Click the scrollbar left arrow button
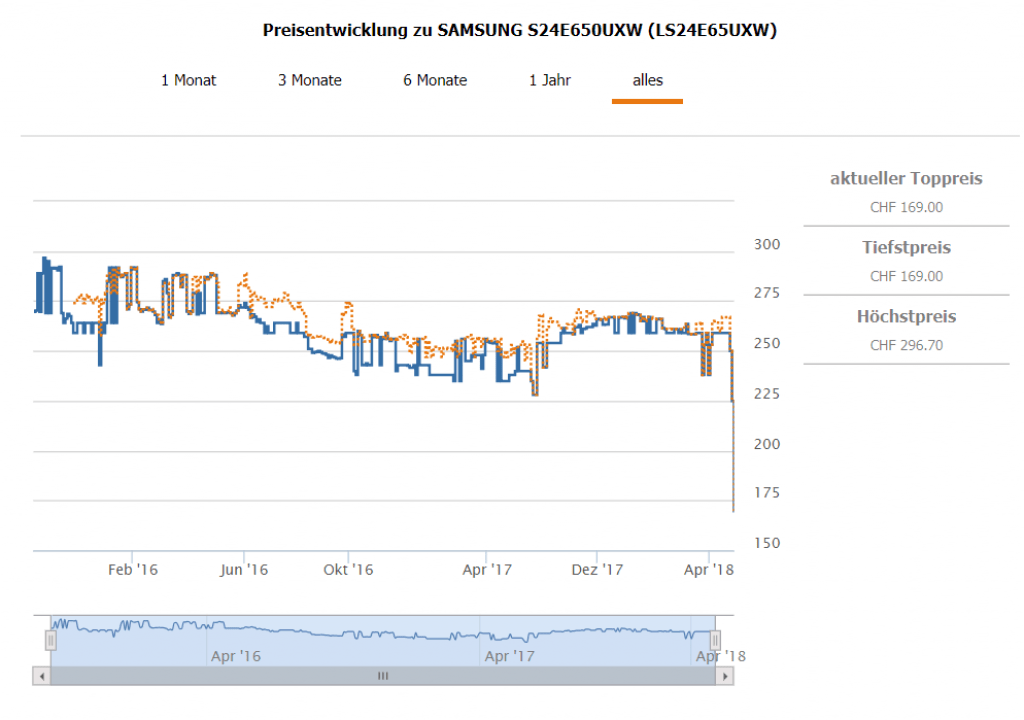The height and width of the screenshot is (720, 1024). [41, 676]
